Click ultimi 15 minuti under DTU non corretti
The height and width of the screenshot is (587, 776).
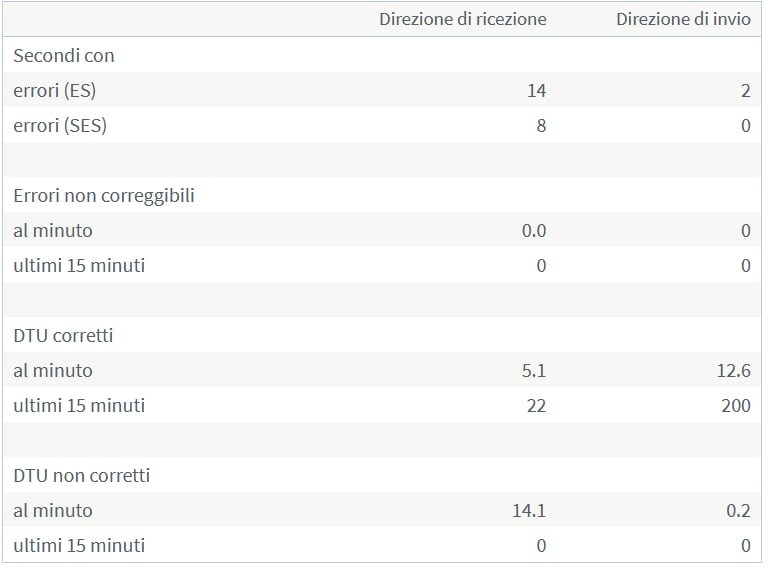pos(79,546)
